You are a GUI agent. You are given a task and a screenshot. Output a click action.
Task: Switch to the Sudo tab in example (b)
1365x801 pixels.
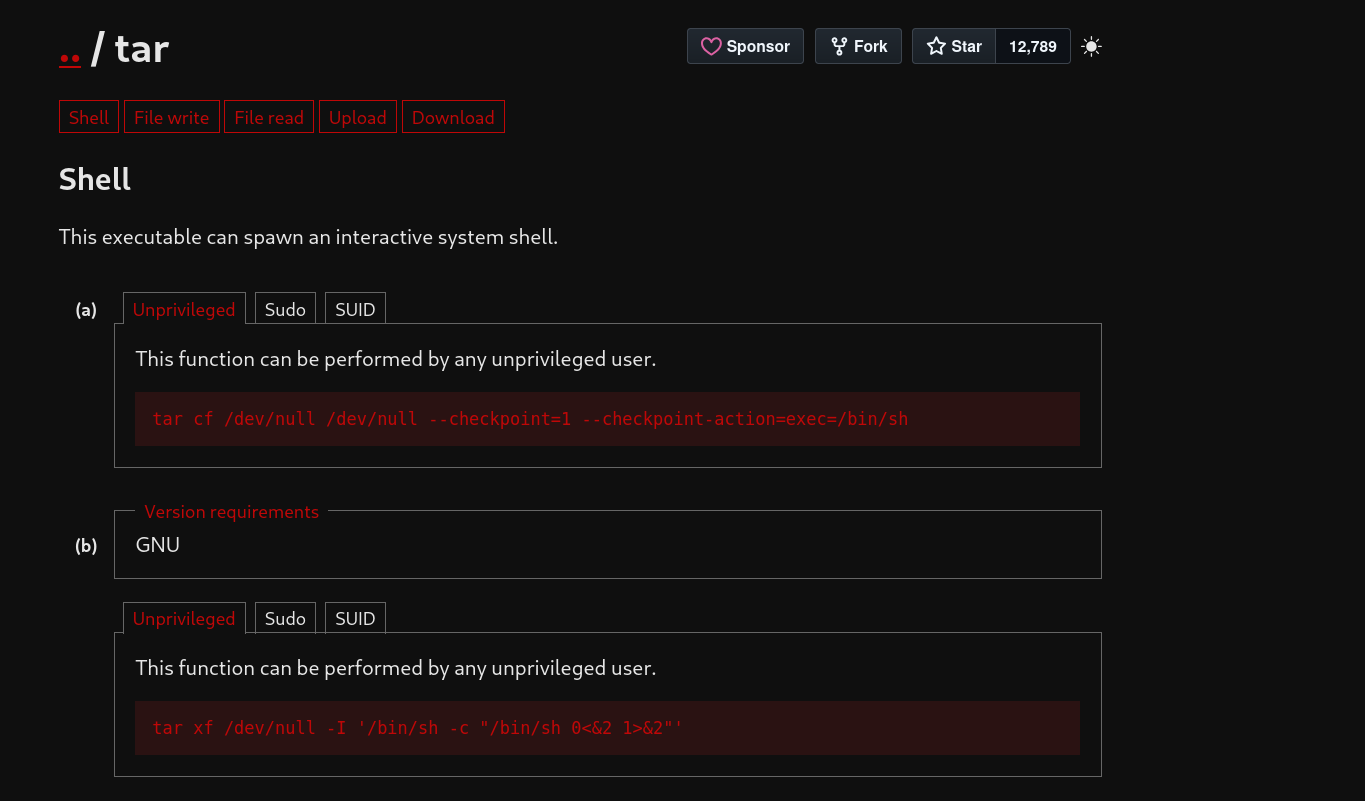[x=285, y=619]
